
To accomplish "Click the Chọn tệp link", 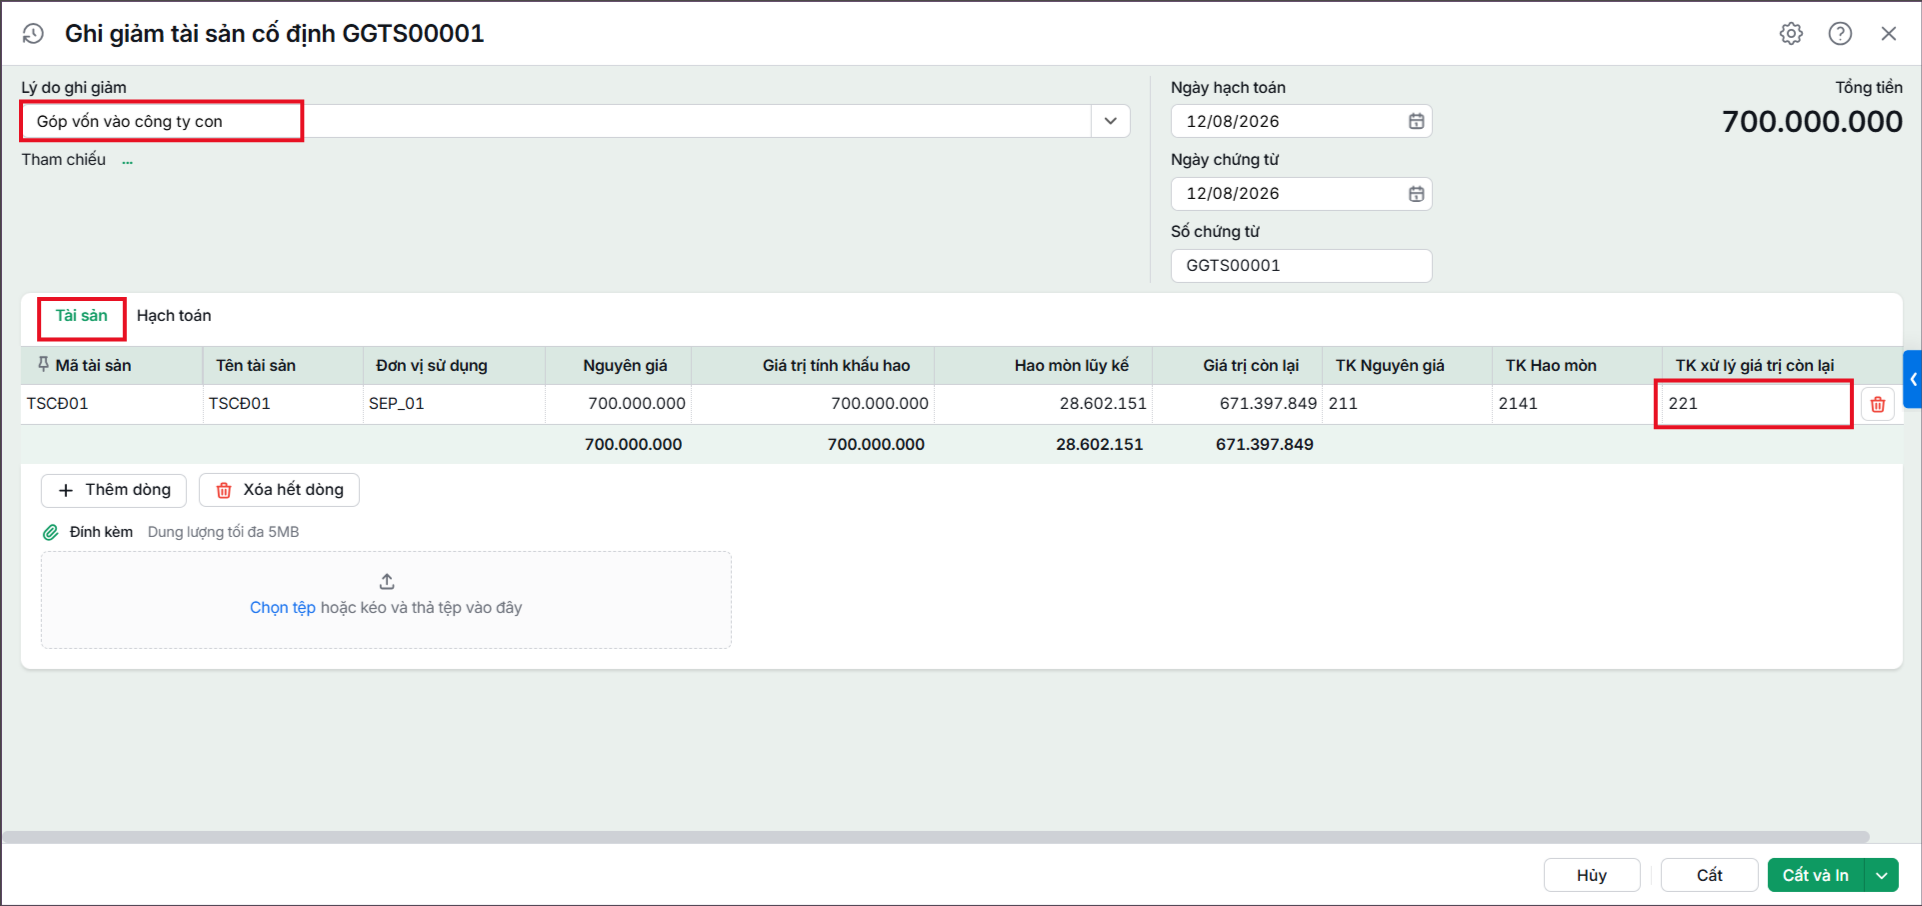I will (282, 607).
